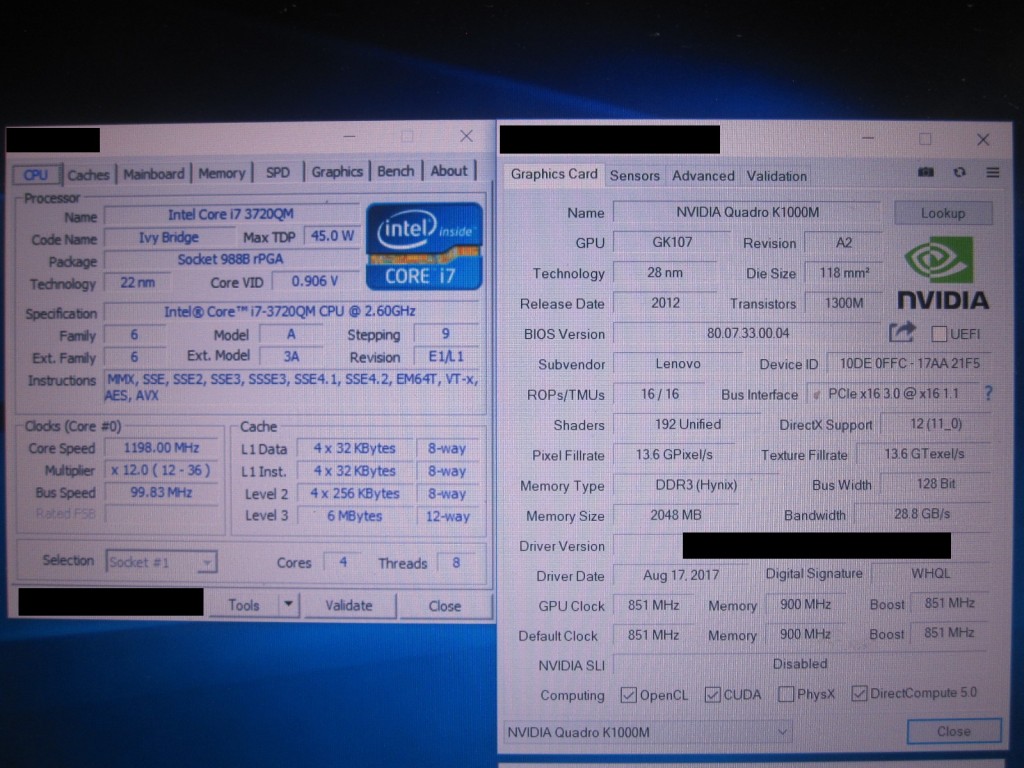Click the Die Size field 118 mm²
This screenshot has width=1024, height=768.
(x=844, y=272)
